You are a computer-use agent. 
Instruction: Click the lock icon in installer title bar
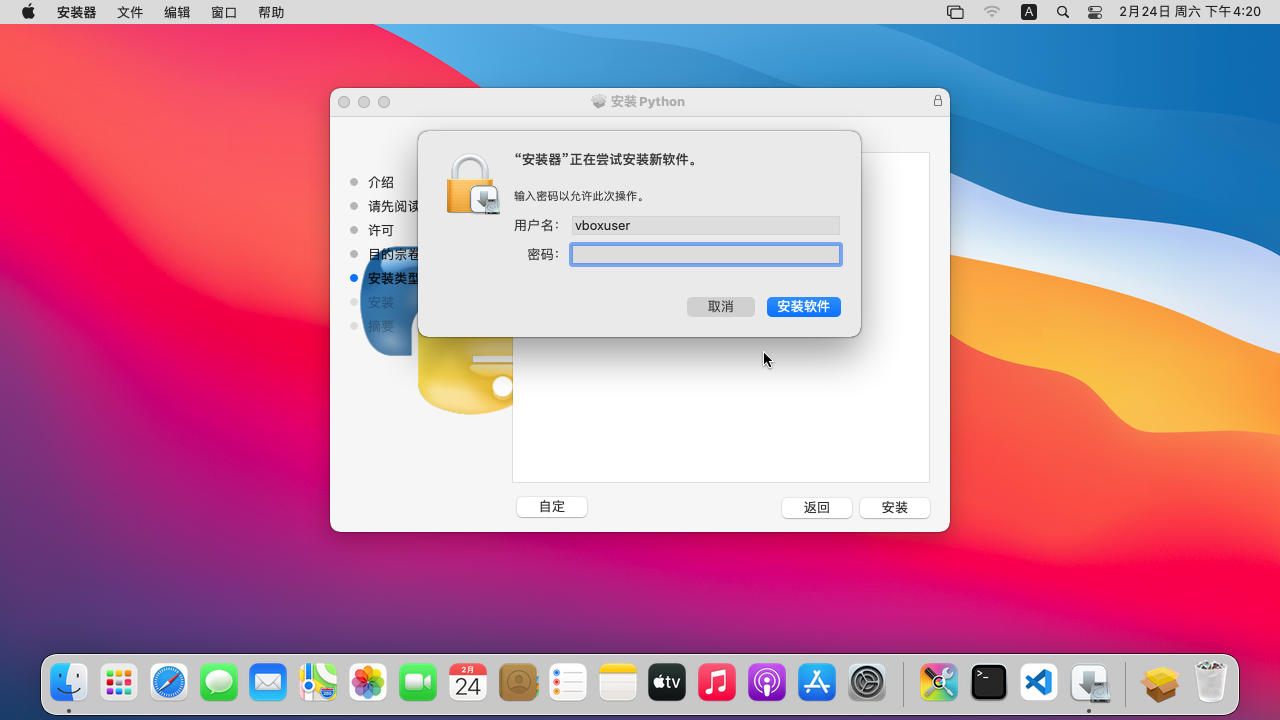(x=938, y=101)
